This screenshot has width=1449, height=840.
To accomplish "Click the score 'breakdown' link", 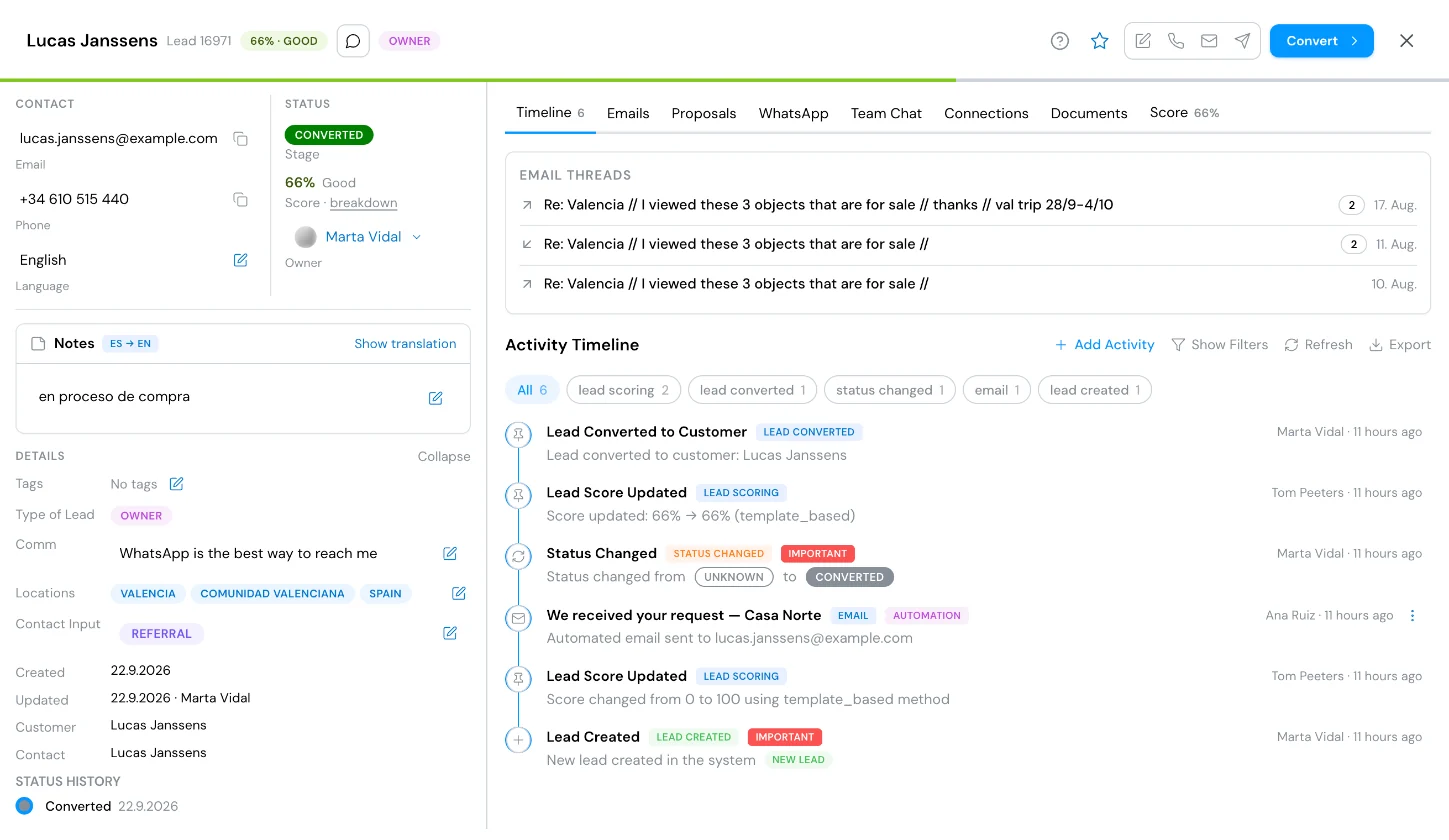I will coord(363,203).
